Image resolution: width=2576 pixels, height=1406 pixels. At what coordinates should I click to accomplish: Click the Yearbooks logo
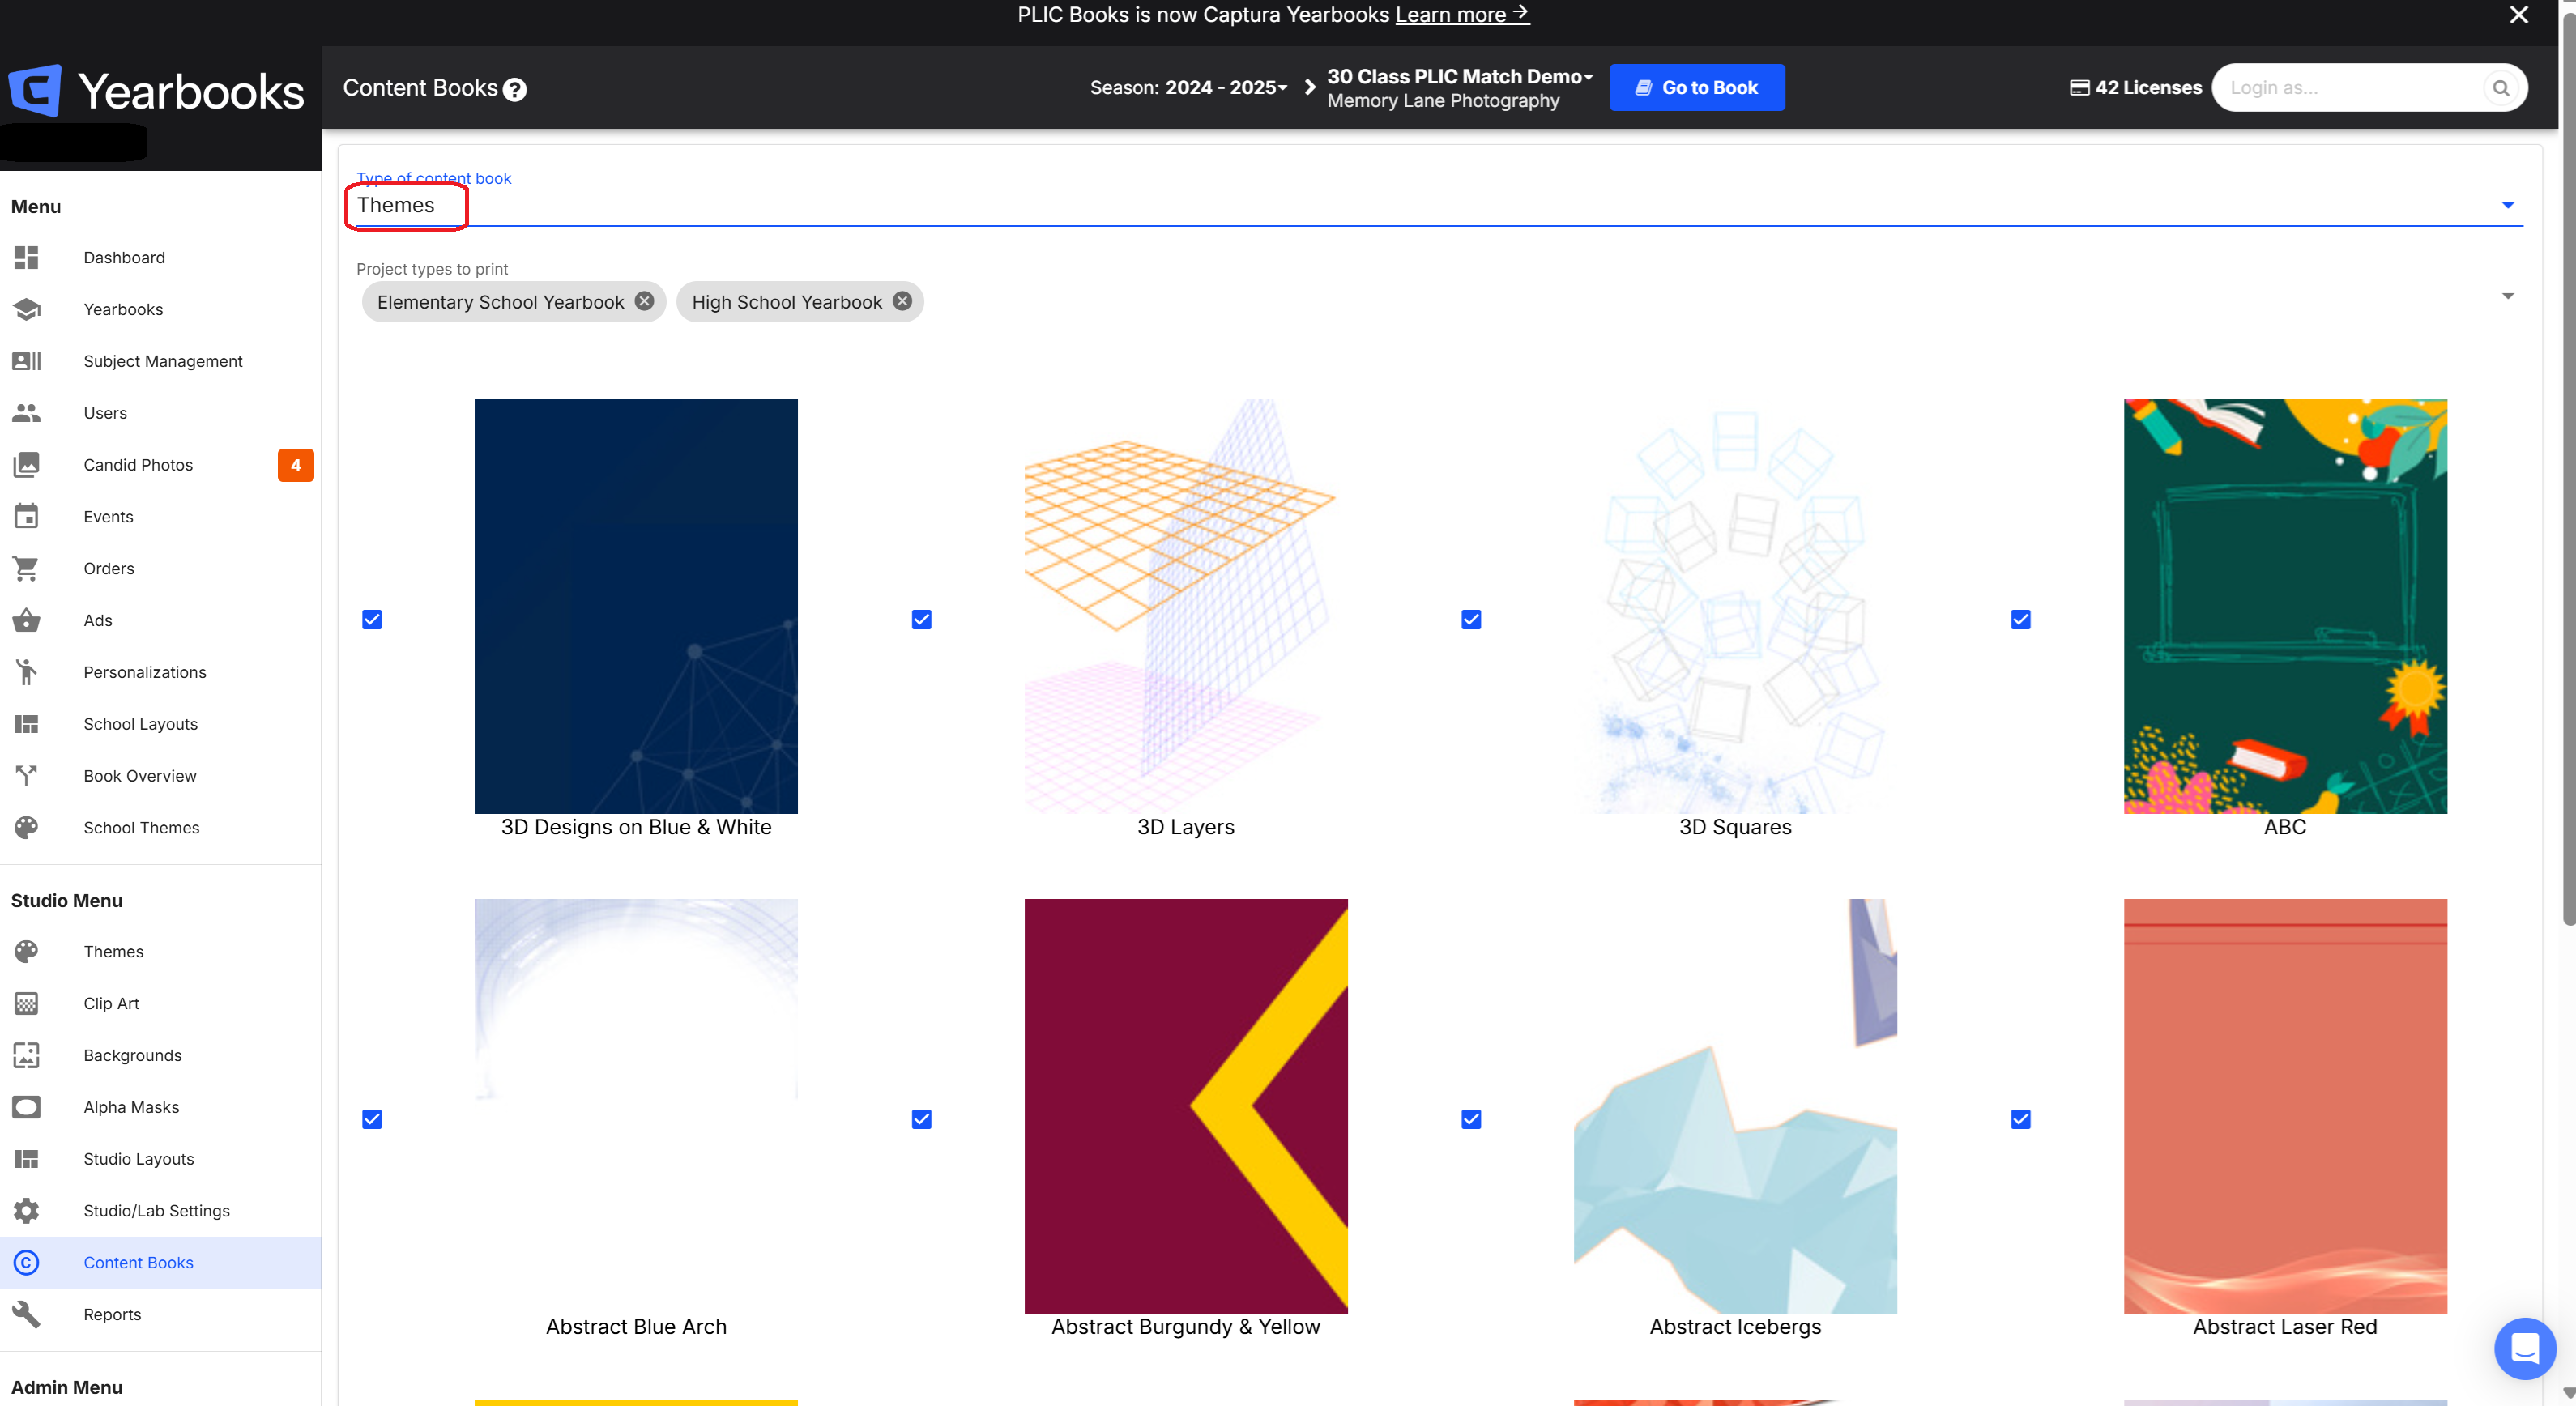[x=156, y=91]
